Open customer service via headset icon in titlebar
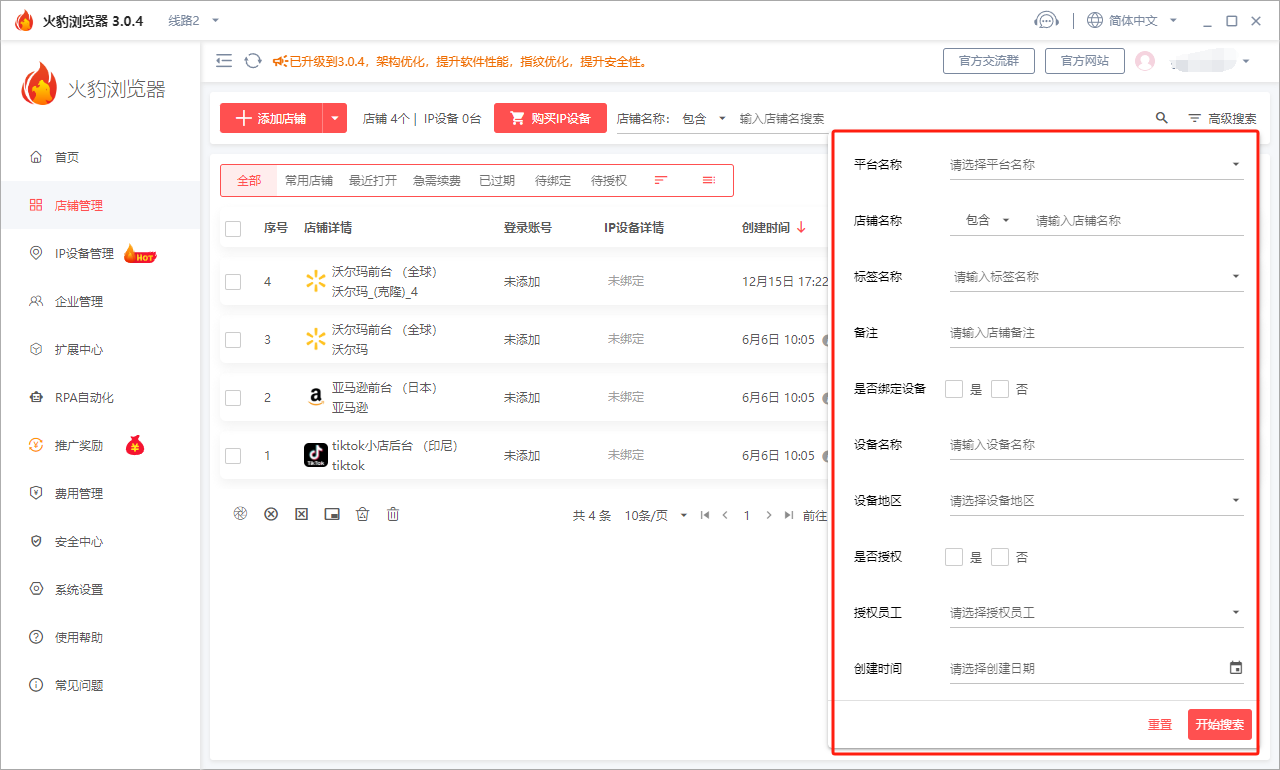Image resolution: width=1280 pixels, height=770 pixels. (x=1047, y=19)
